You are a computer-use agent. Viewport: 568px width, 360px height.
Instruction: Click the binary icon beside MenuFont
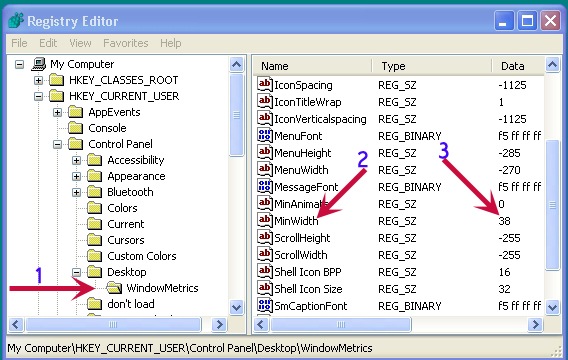pos(265,135)
